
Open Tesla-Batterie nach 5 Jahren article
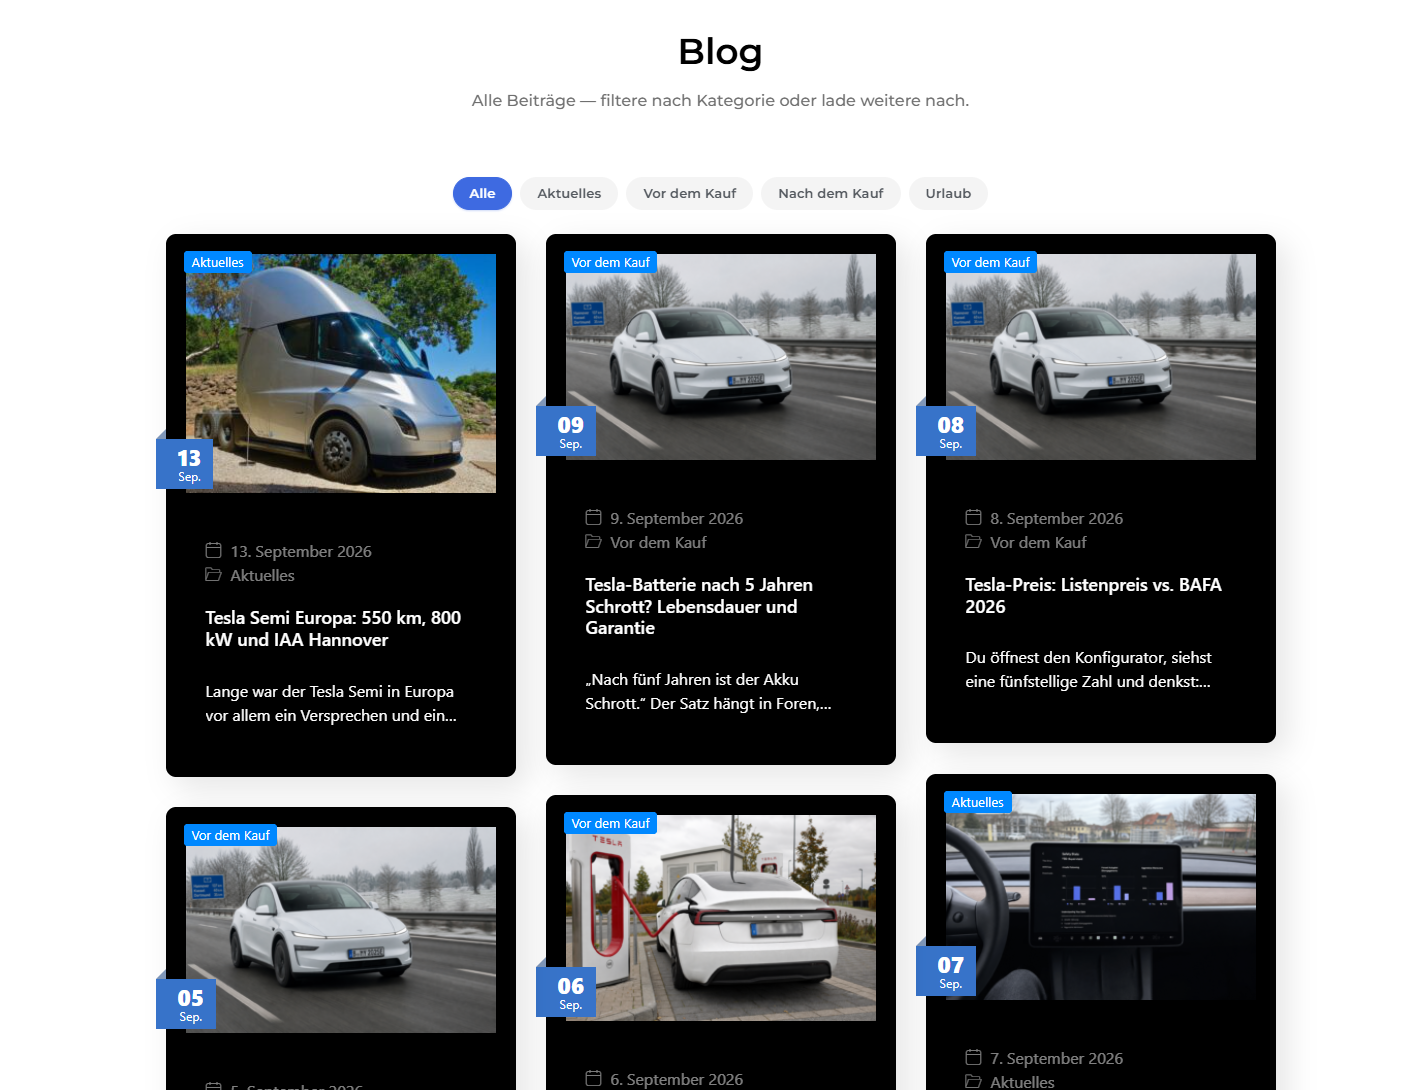pyautogui.click(x=699, y=606)
